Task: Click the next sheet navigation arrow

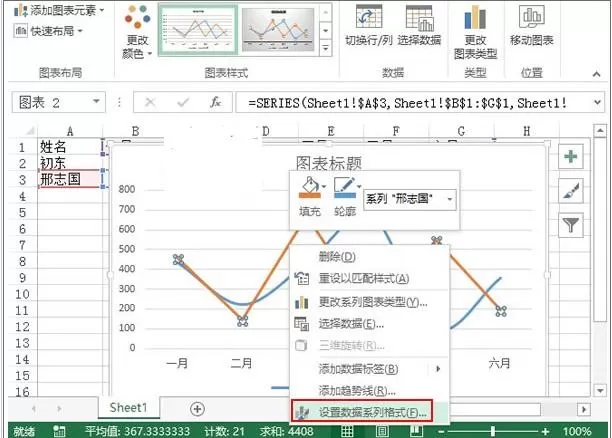Action: click(59, 409)
